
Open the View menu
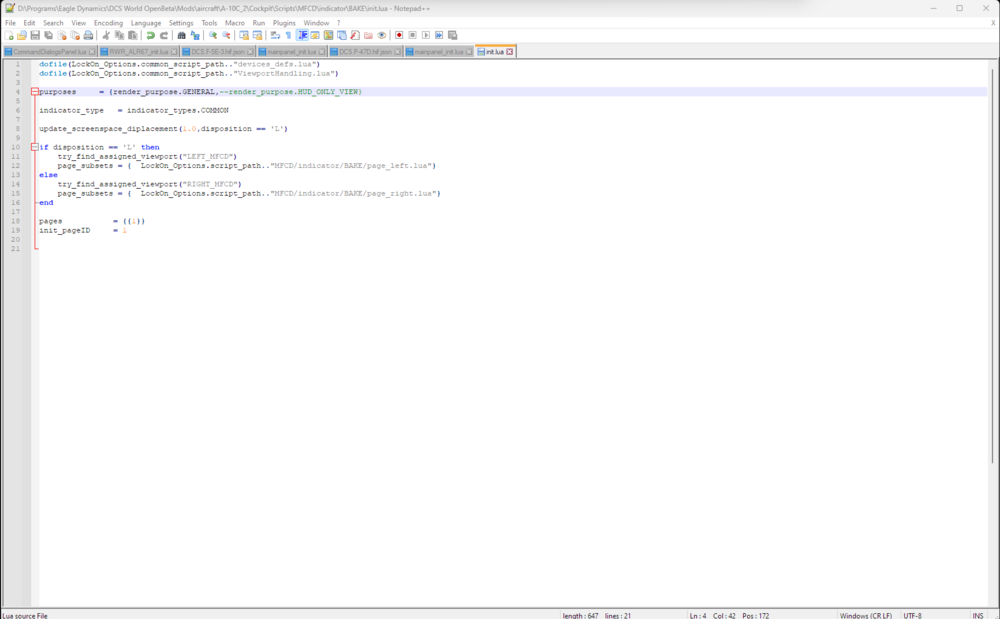pos(78,23)
